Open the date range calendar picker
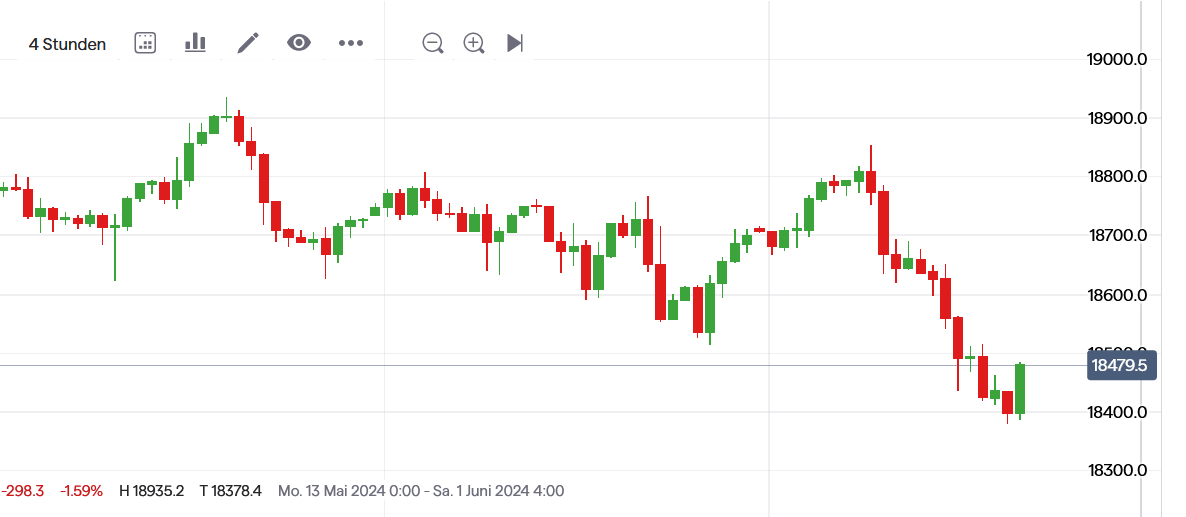This screenshot has height=517, width=1186. (x=145, y=43)
